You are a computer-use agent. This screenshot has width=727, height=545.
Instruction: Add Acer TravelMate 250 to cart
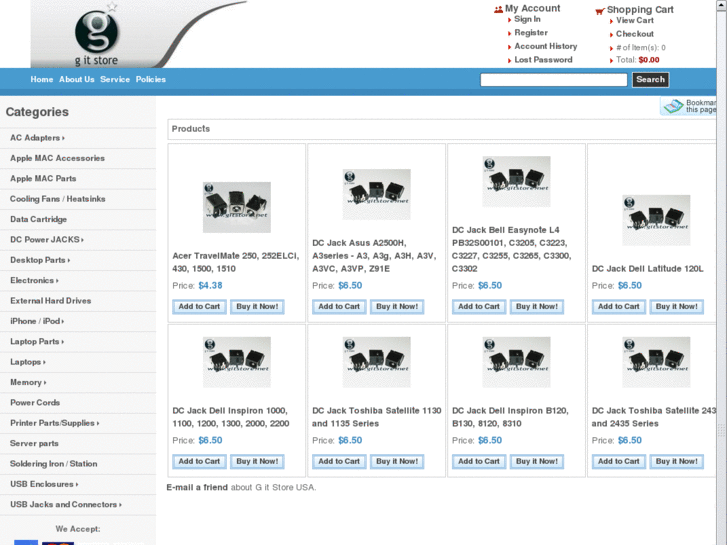pyautogui.click(x=199, y=307)
